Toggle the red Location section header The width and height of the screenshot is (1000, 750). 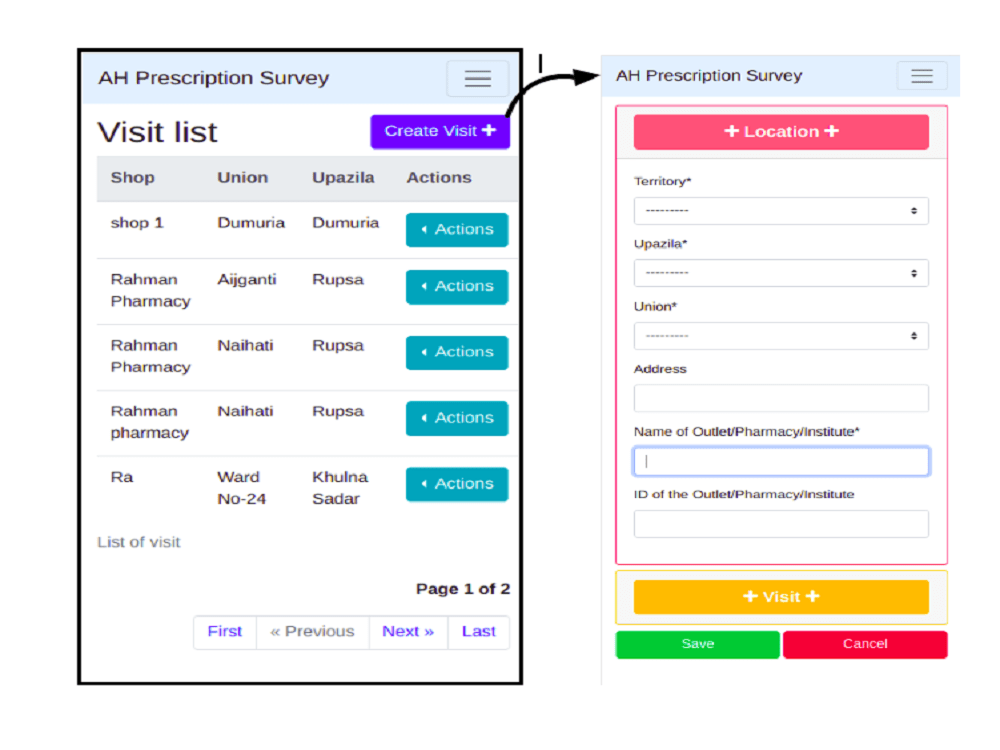[x=781, y=132]
